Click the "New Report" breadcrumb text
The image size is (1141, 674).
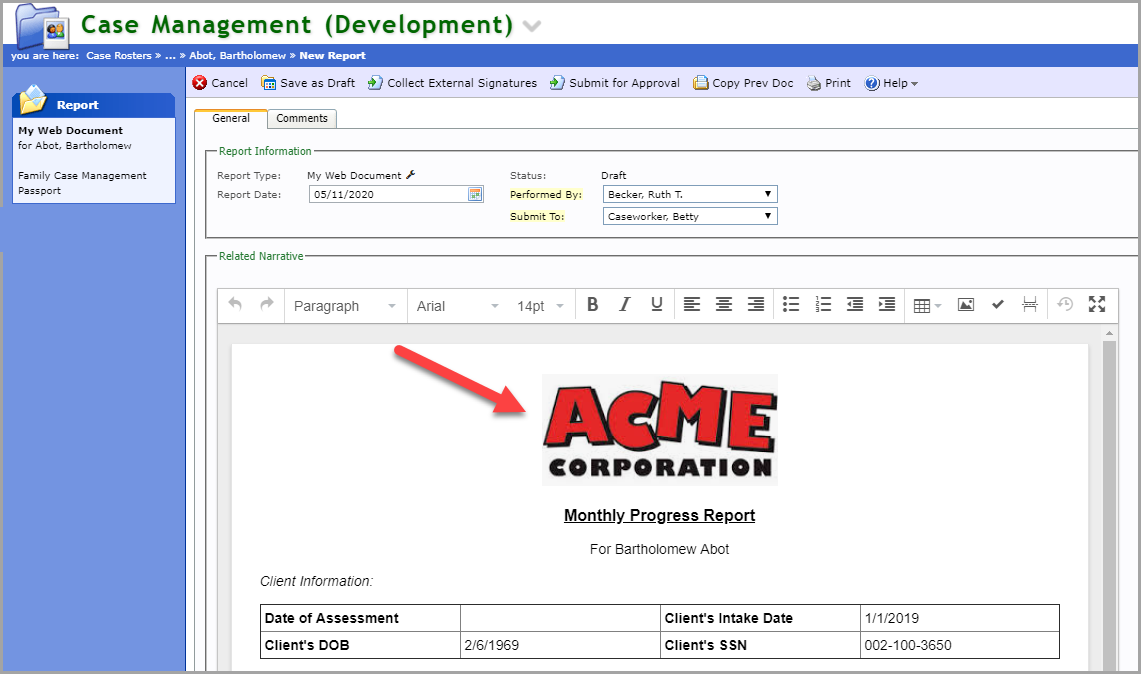click(333, 55)
